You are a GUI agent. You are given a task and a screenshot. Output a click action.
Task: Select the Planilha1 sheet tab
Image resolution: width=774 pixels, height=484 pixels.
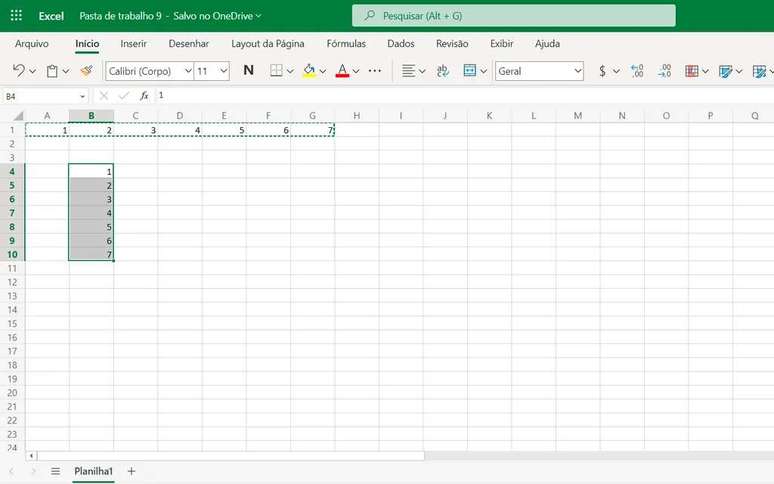(x=93, y=471)
